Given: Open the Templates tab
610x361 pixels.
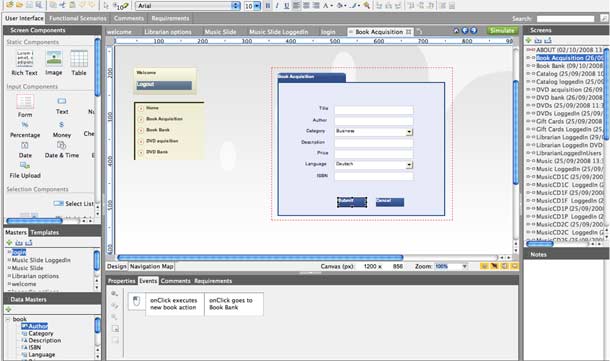Looking at the screenshot, I should point(45,232).
